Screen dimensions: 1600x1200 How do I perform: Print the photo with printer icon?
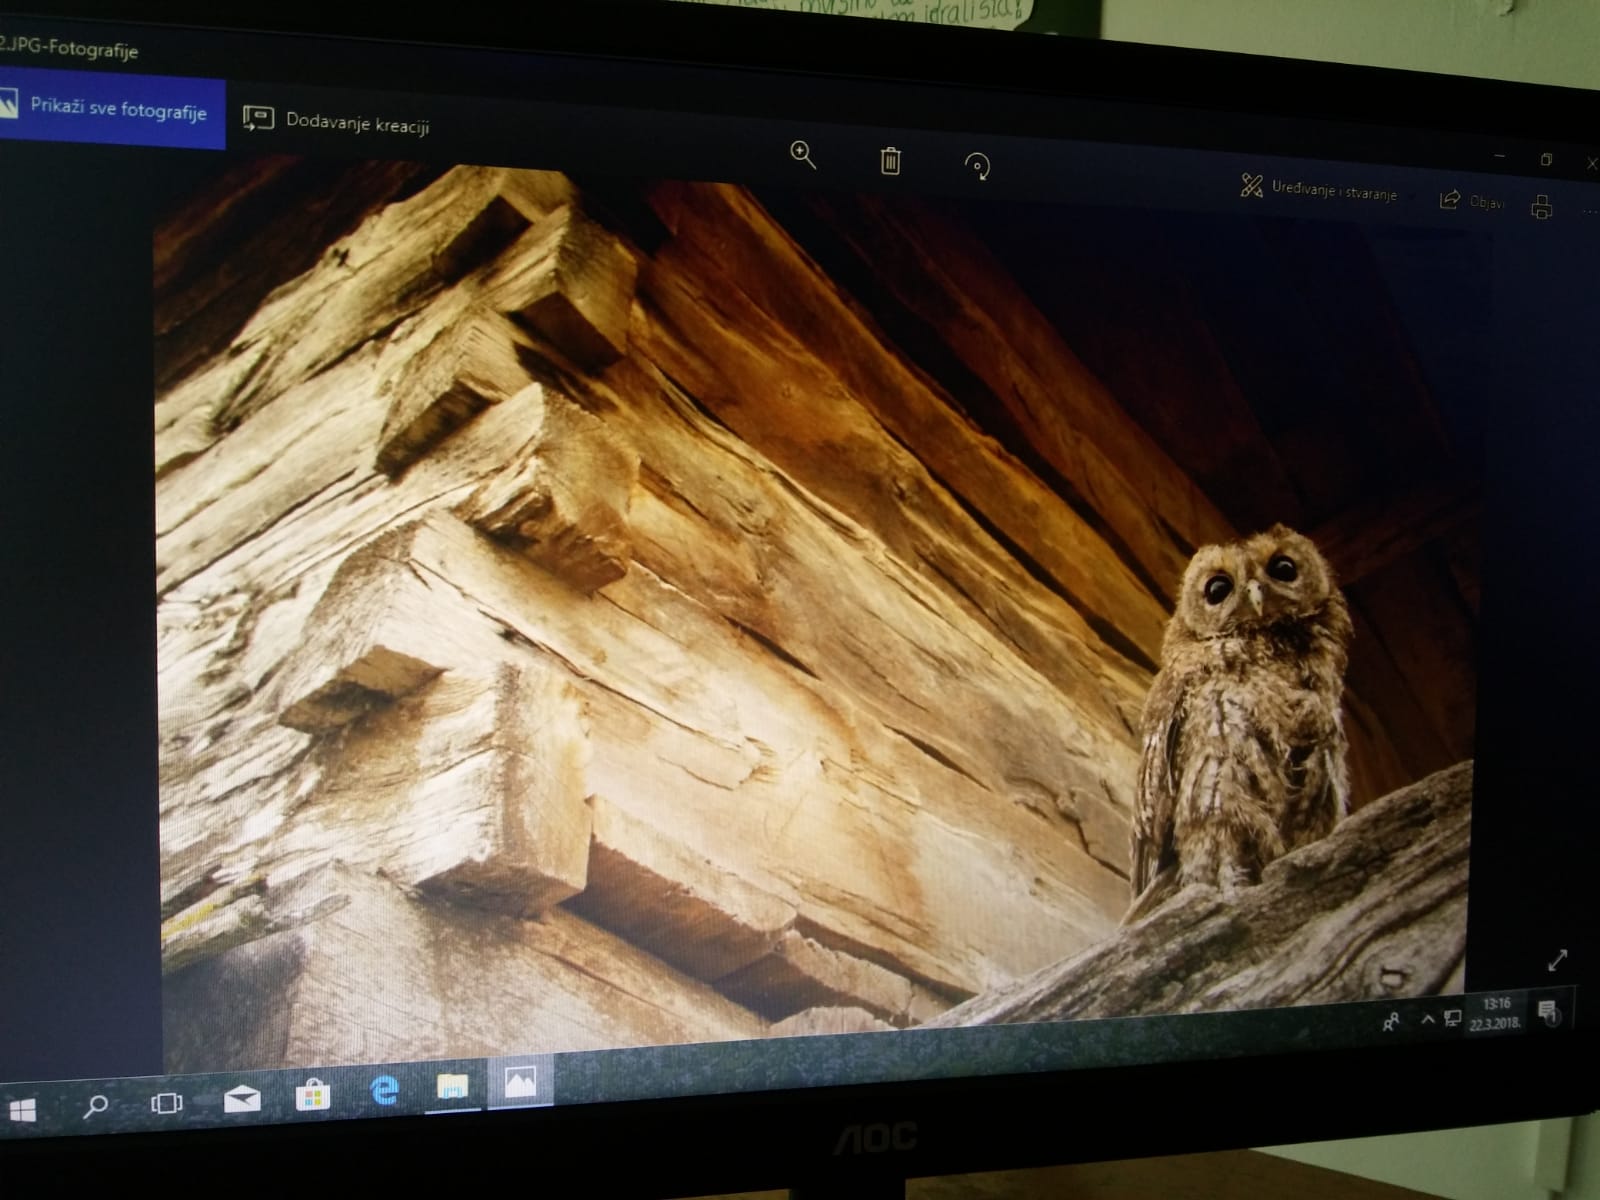click(1542, 207)
